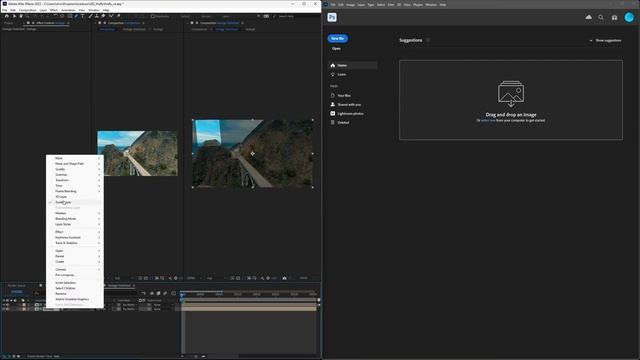640x360 pixels.
Task: Select the Puppet Pin tool in After Effects
Action: point(118,16)
